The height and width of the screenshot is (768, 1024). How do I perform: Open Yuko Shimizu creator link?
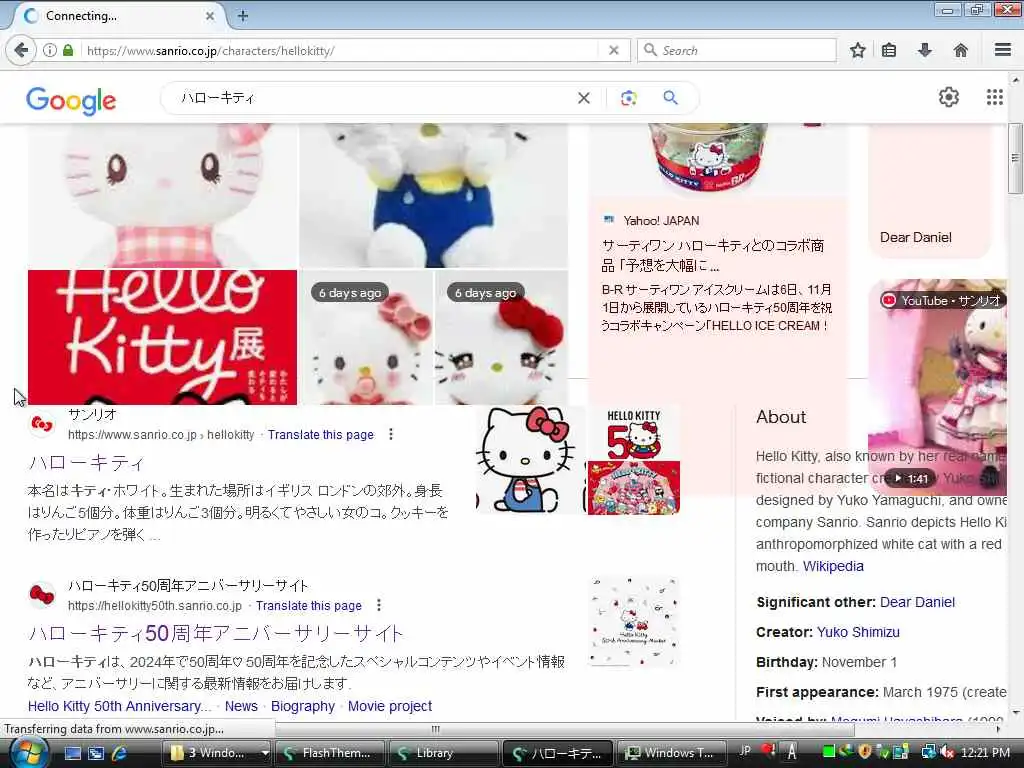[858, 632]
